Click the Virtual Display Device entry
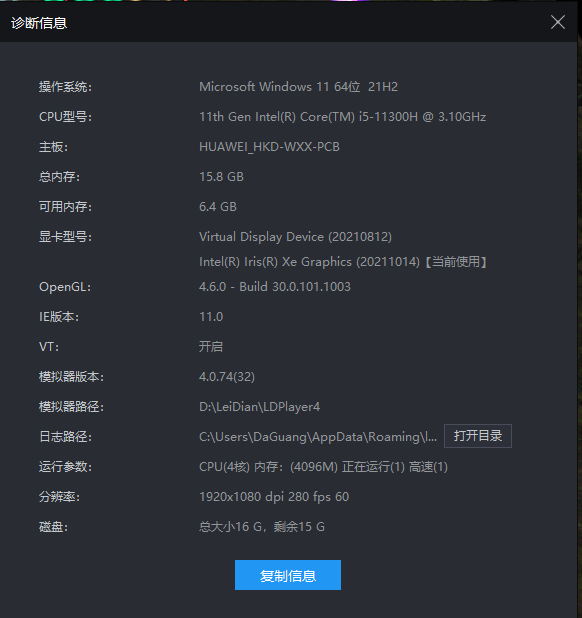This screenshot has width=582, height=618. pos(295,236)
